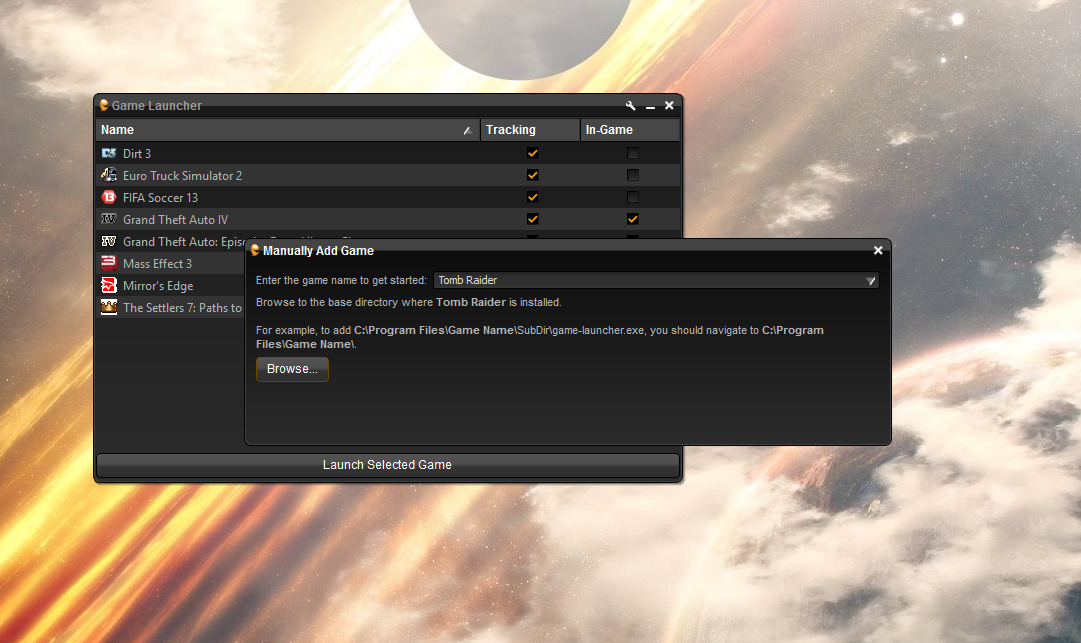Select the Grand Theft Auto IV icon
1081x643 pixels.
tap(110, 219)
